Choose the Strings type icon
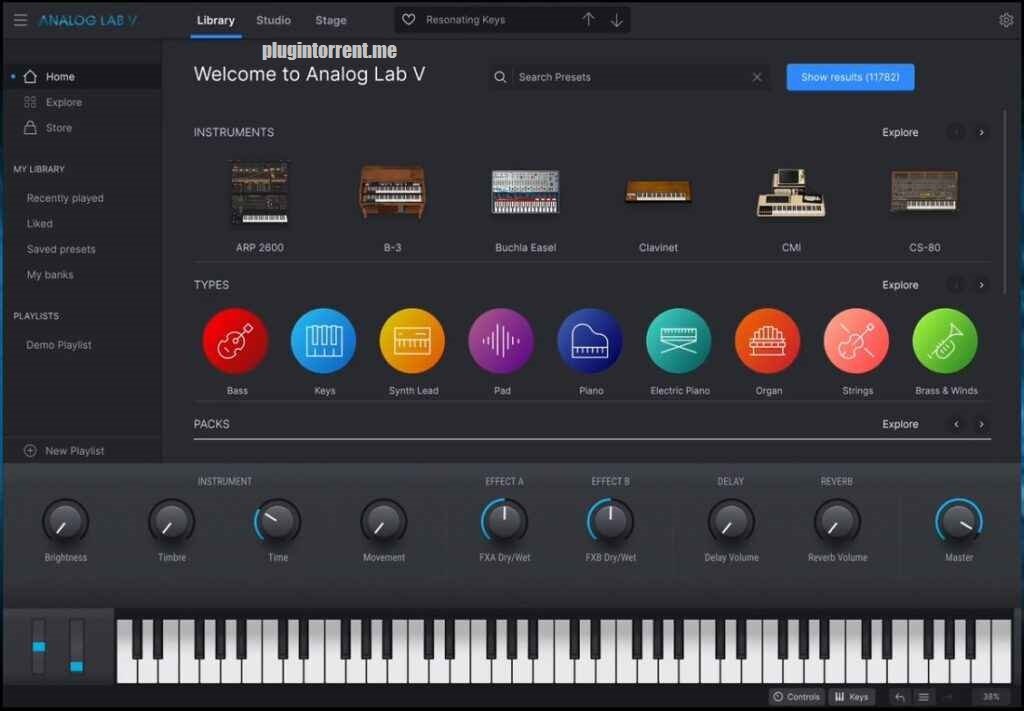 857,341
